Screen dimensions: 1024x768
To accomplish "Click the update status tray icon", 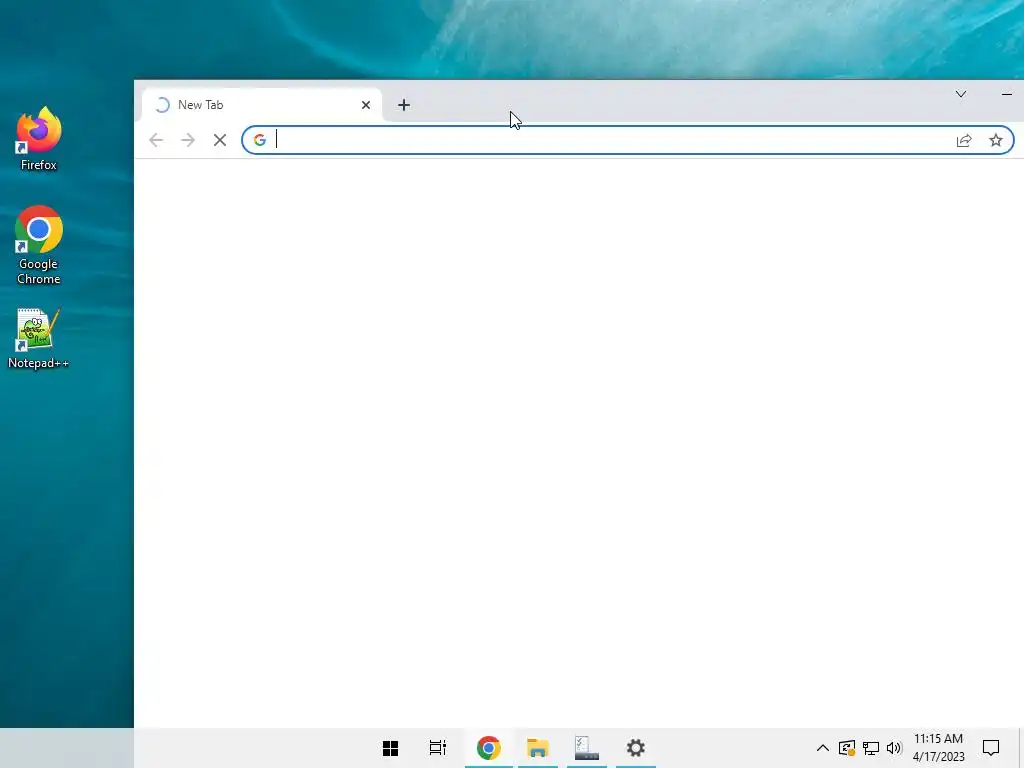I will [x=847, y=748].
